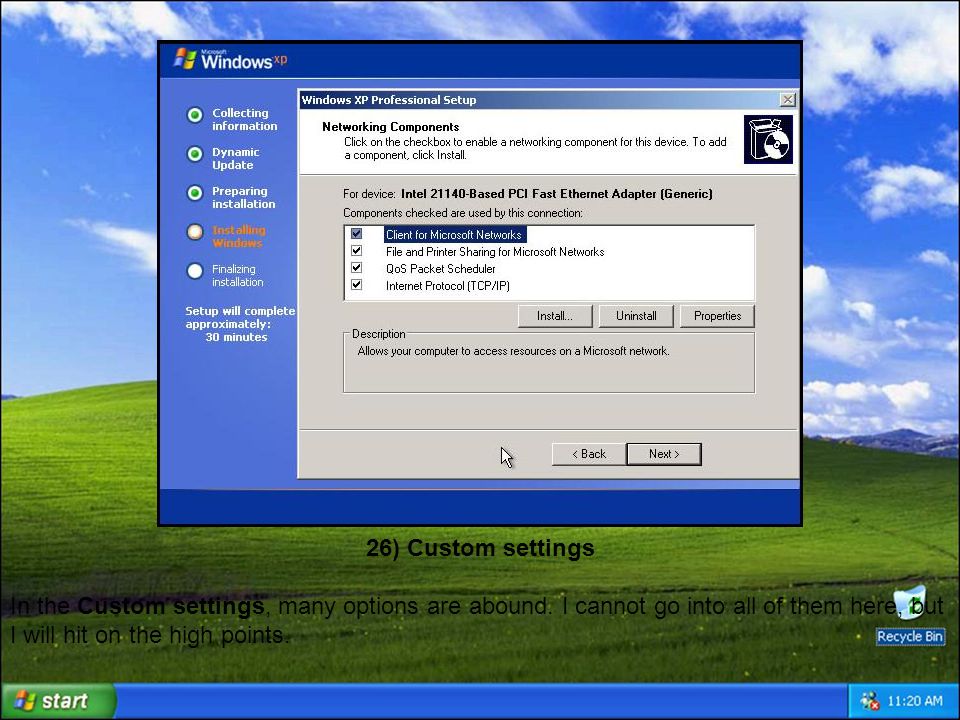Uncheck Client for Microsoft Networks checkbox
Image resolution: width=960 pixels, height=720 pixels.
356,234
